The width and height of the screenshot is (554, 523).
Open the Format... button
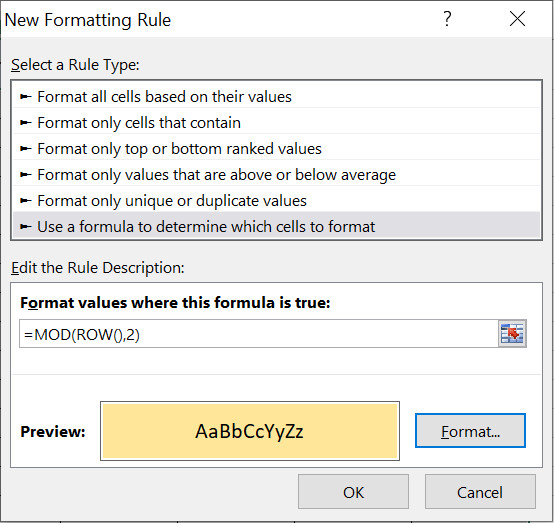(470, 431)
